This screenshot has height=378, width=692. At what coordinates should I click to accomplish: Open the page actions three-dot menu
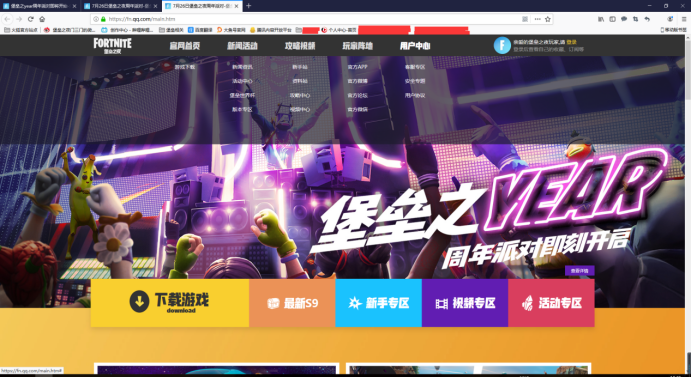pos(537,19)
